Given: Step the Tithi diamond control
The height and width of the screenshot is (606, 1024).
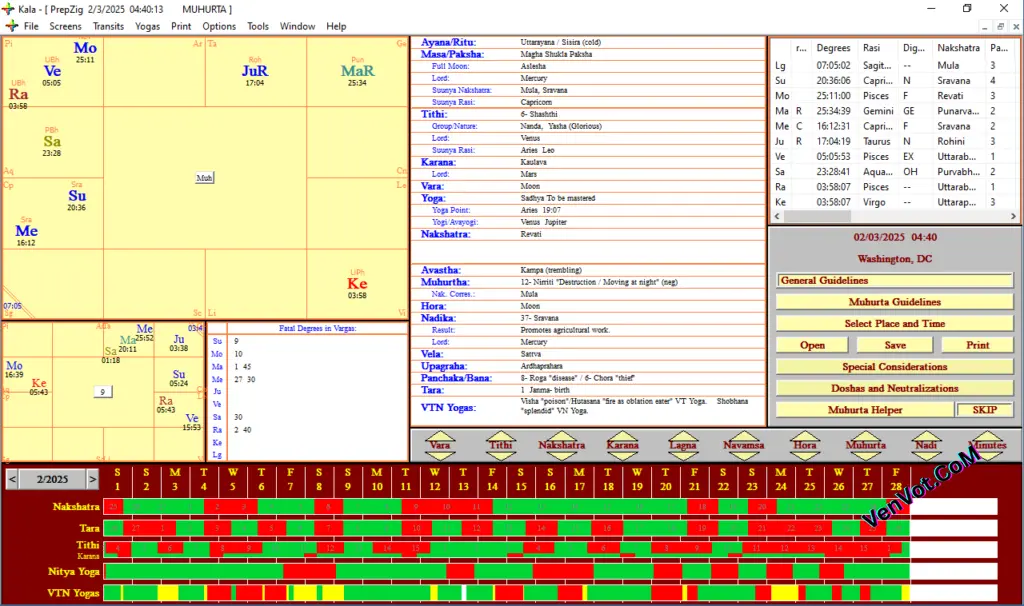Looking at the screenshot, I should point(501,445).
